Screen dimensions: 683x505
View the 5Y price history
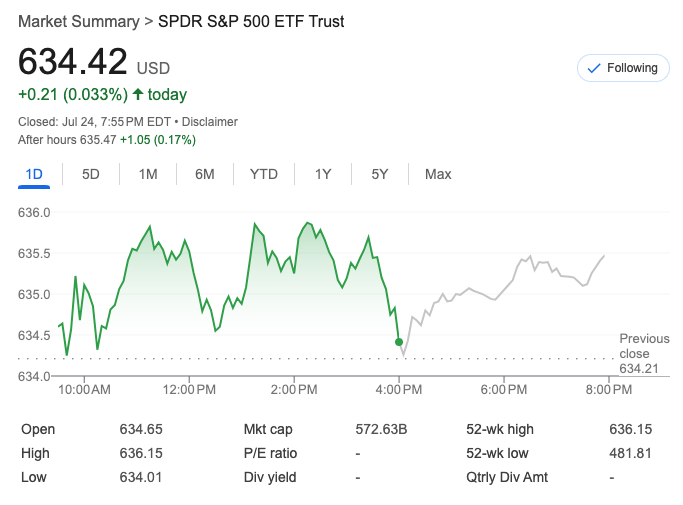tap(380, 174)
